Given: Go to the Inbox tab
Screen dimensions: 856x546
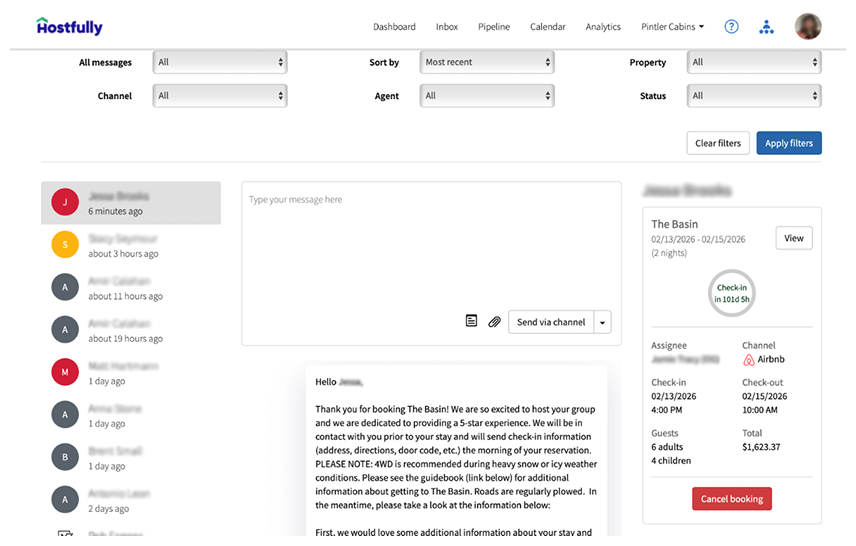Looking at the screenshot, I should click(447, 27).
